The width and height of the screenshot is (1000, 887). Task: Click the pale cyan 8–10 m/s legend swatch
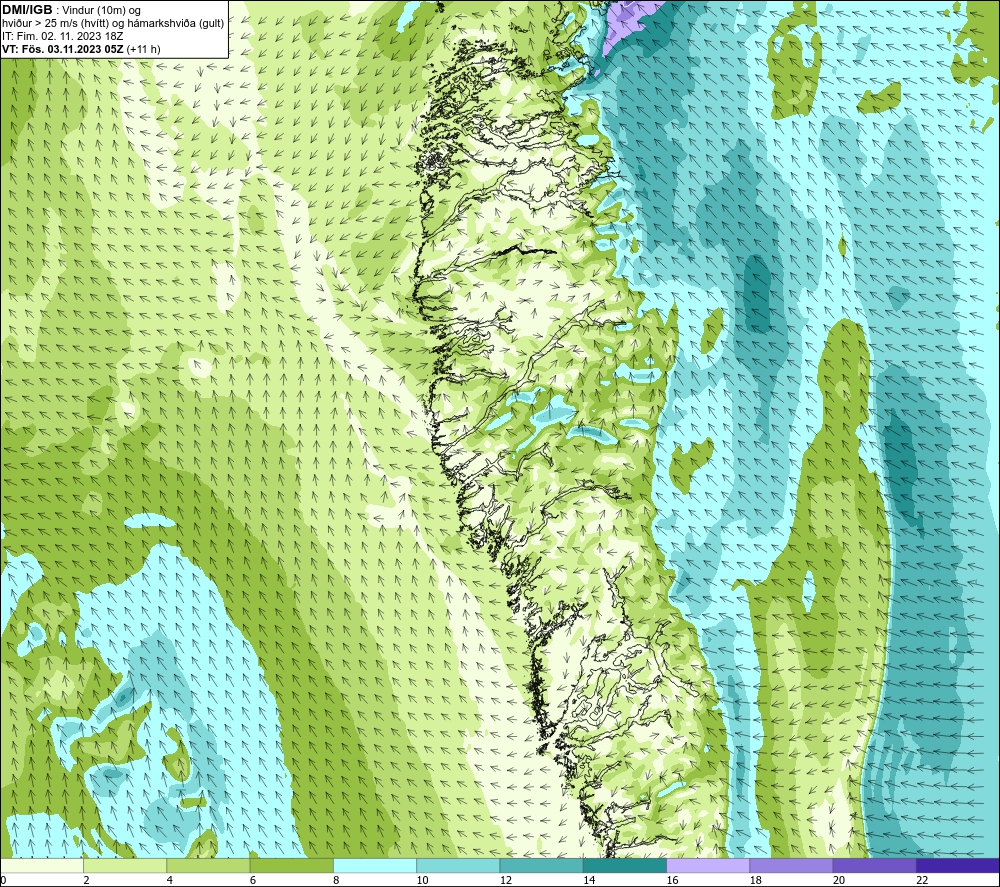(x=375, y=865)
